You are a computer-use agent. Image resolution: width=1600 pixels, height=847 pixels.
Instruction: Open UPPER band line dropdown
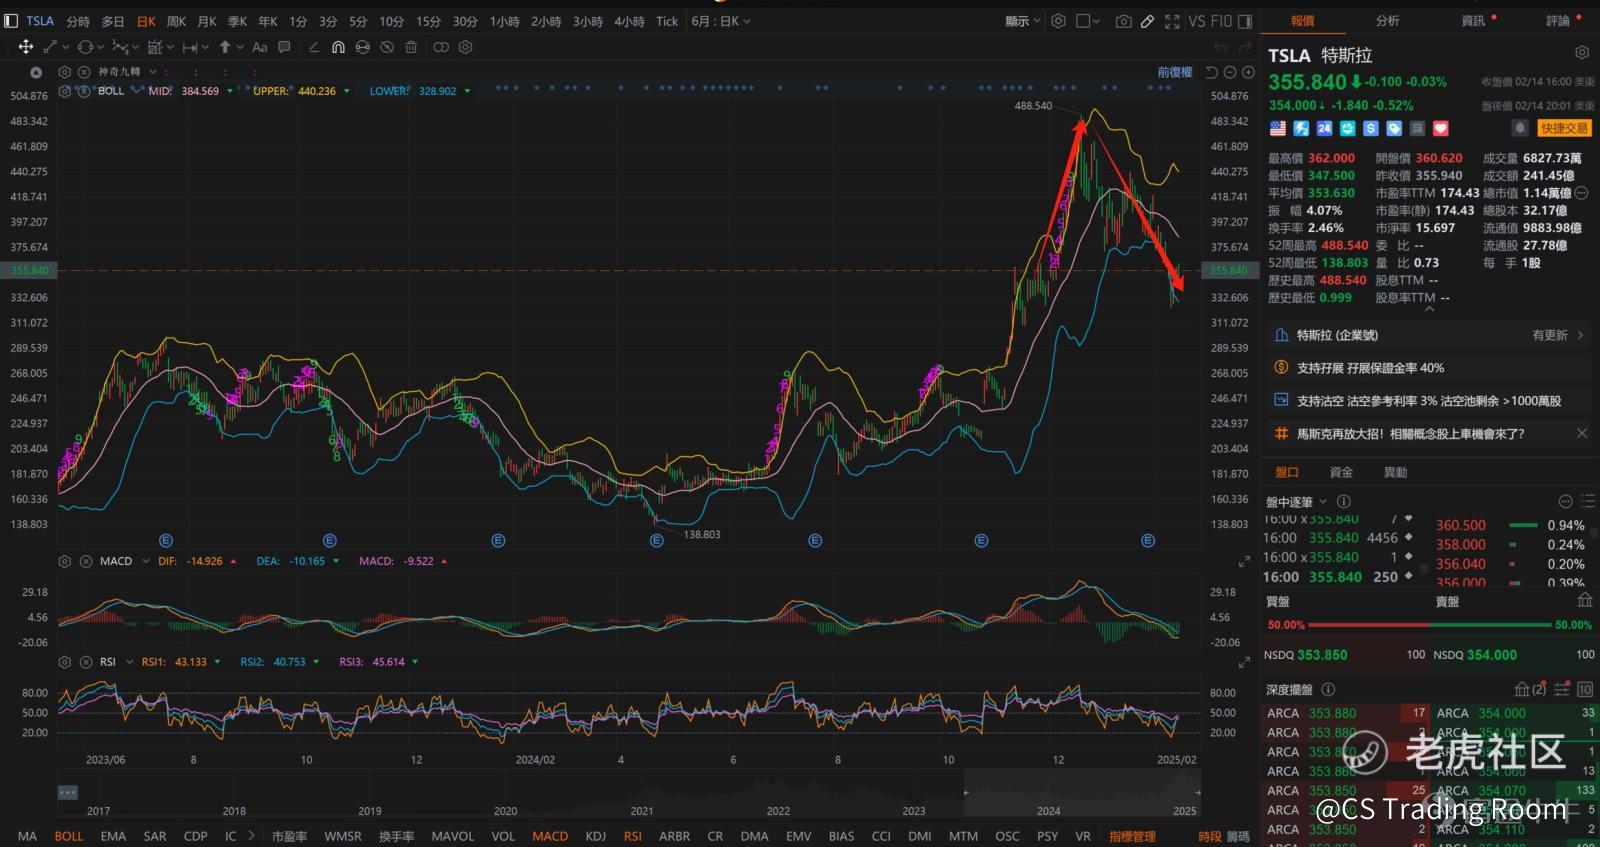coord(347,91)
